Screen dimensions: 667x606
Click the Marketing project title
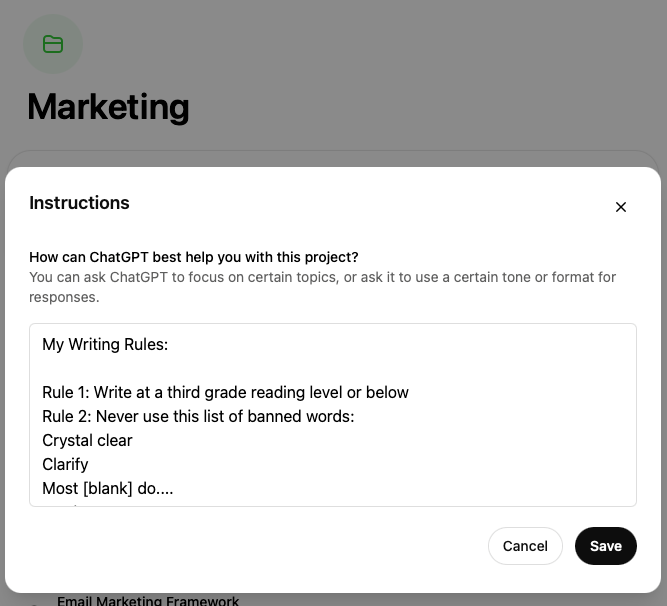108,107
